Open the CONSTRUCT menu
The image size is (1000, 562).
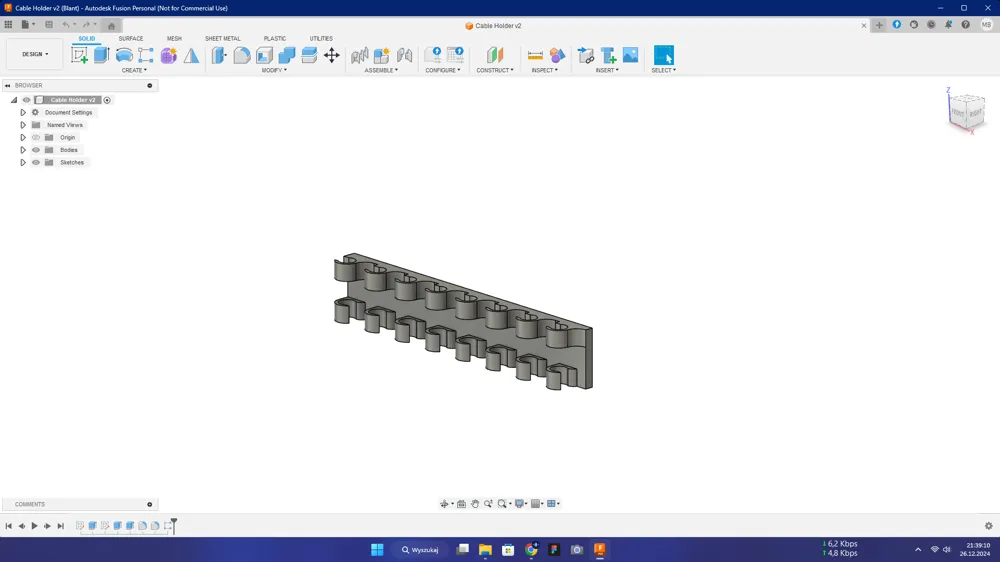tap(495, 70)
